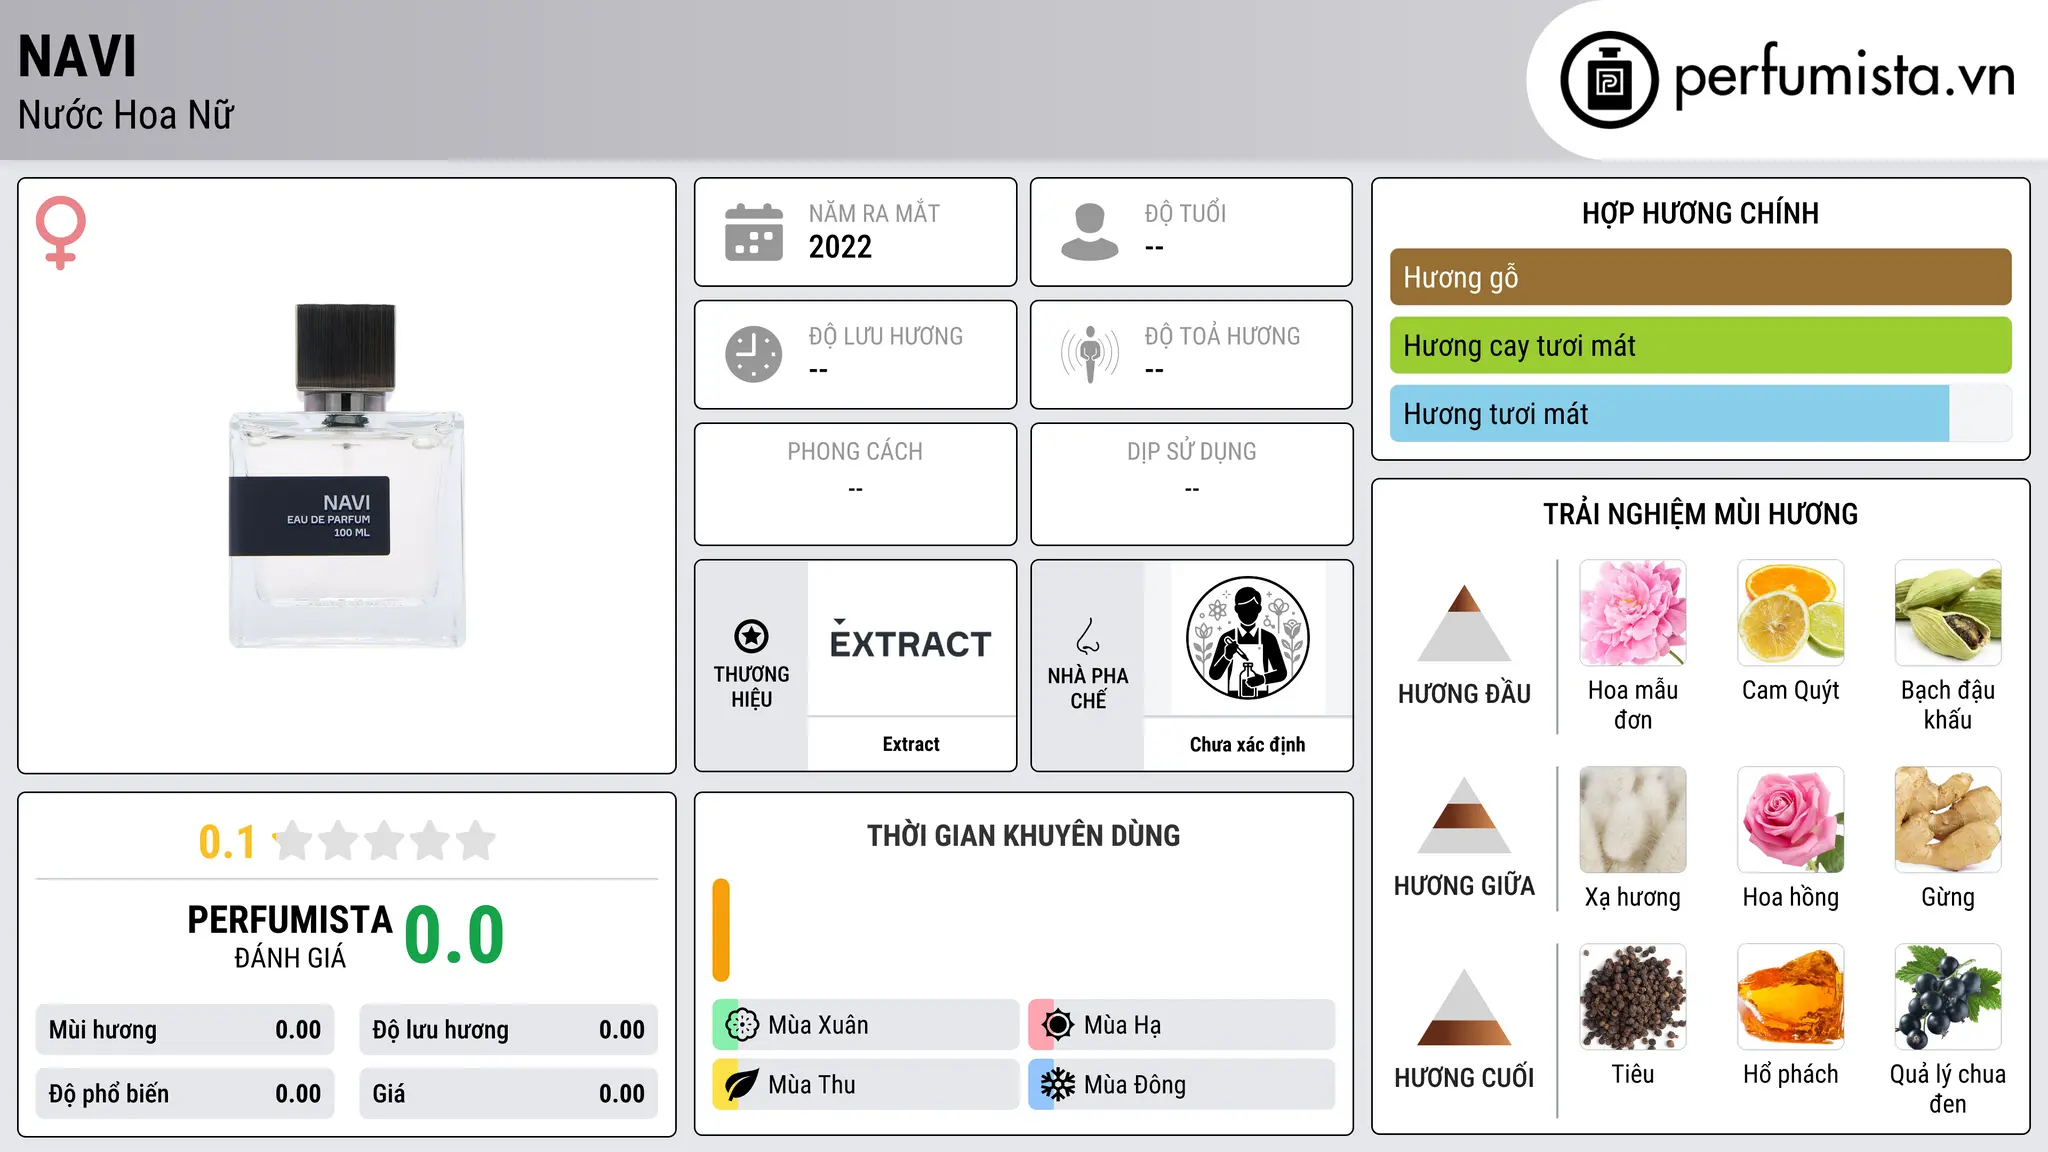Select the Mùa Thu season label
Screen dimensions: 2048x1152
[812, 1085]
